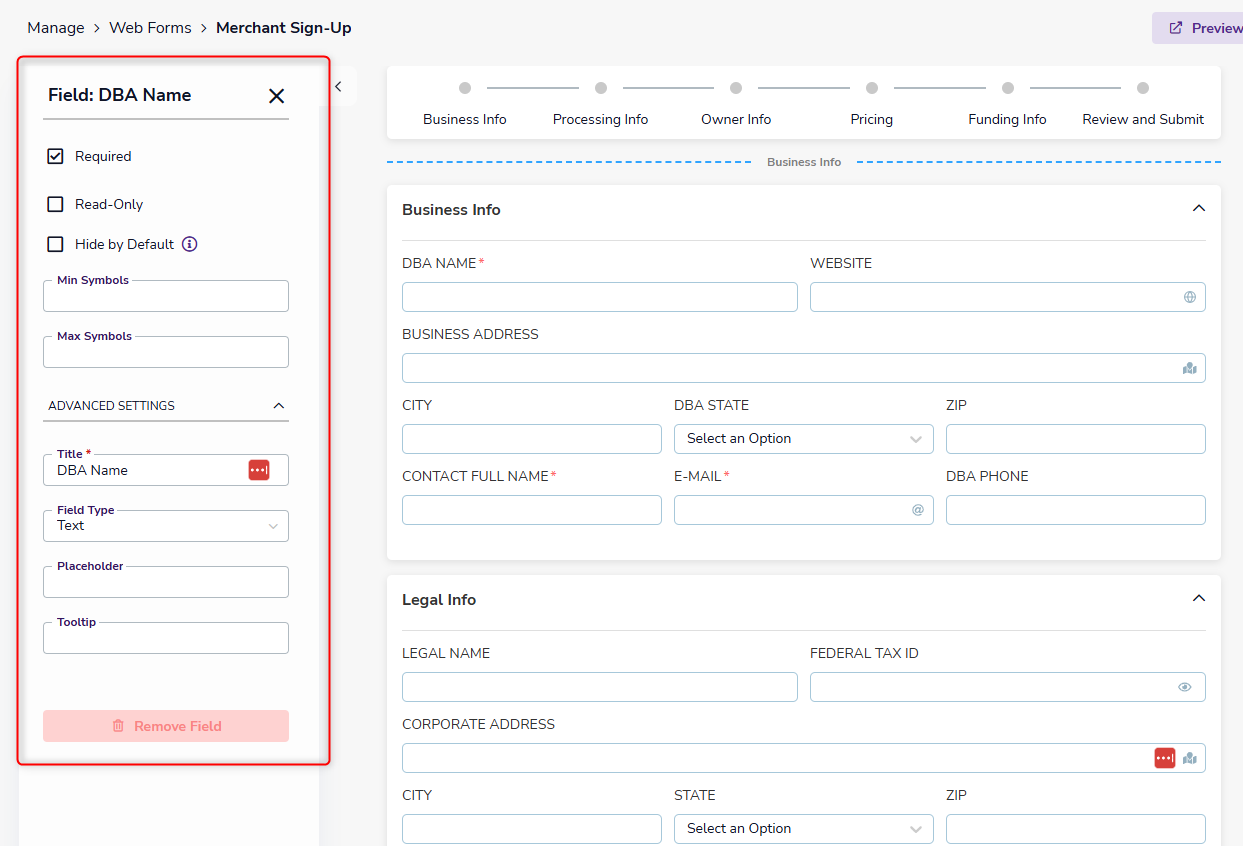Open the DBA State dropdown

(x=804, y=439)
